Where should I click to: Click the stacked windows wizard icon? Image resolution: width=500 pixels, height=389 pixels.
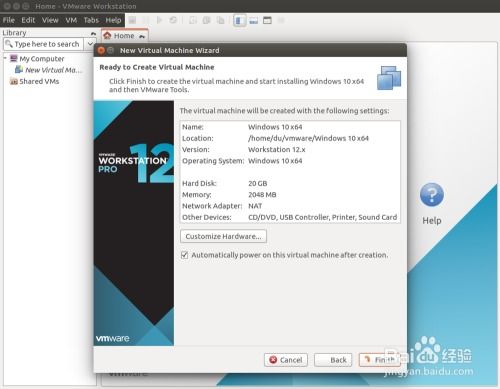[389, 78]
